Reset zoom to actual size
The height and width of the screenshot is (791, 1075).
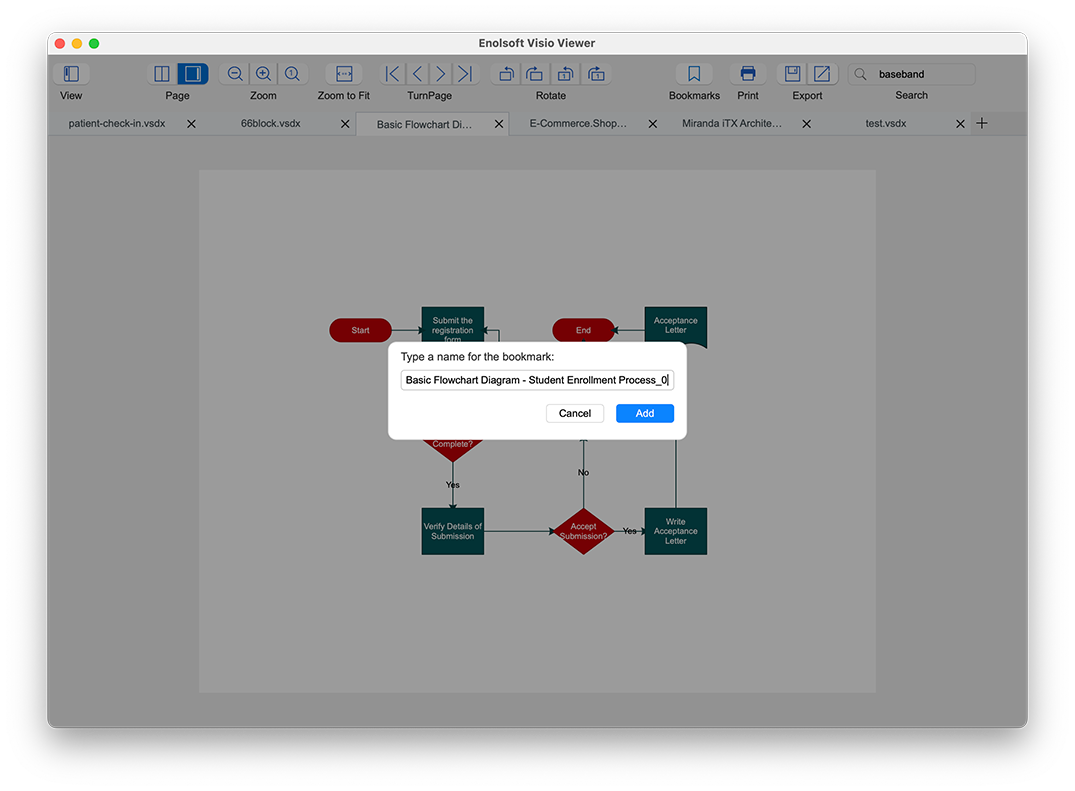(292, 74)
